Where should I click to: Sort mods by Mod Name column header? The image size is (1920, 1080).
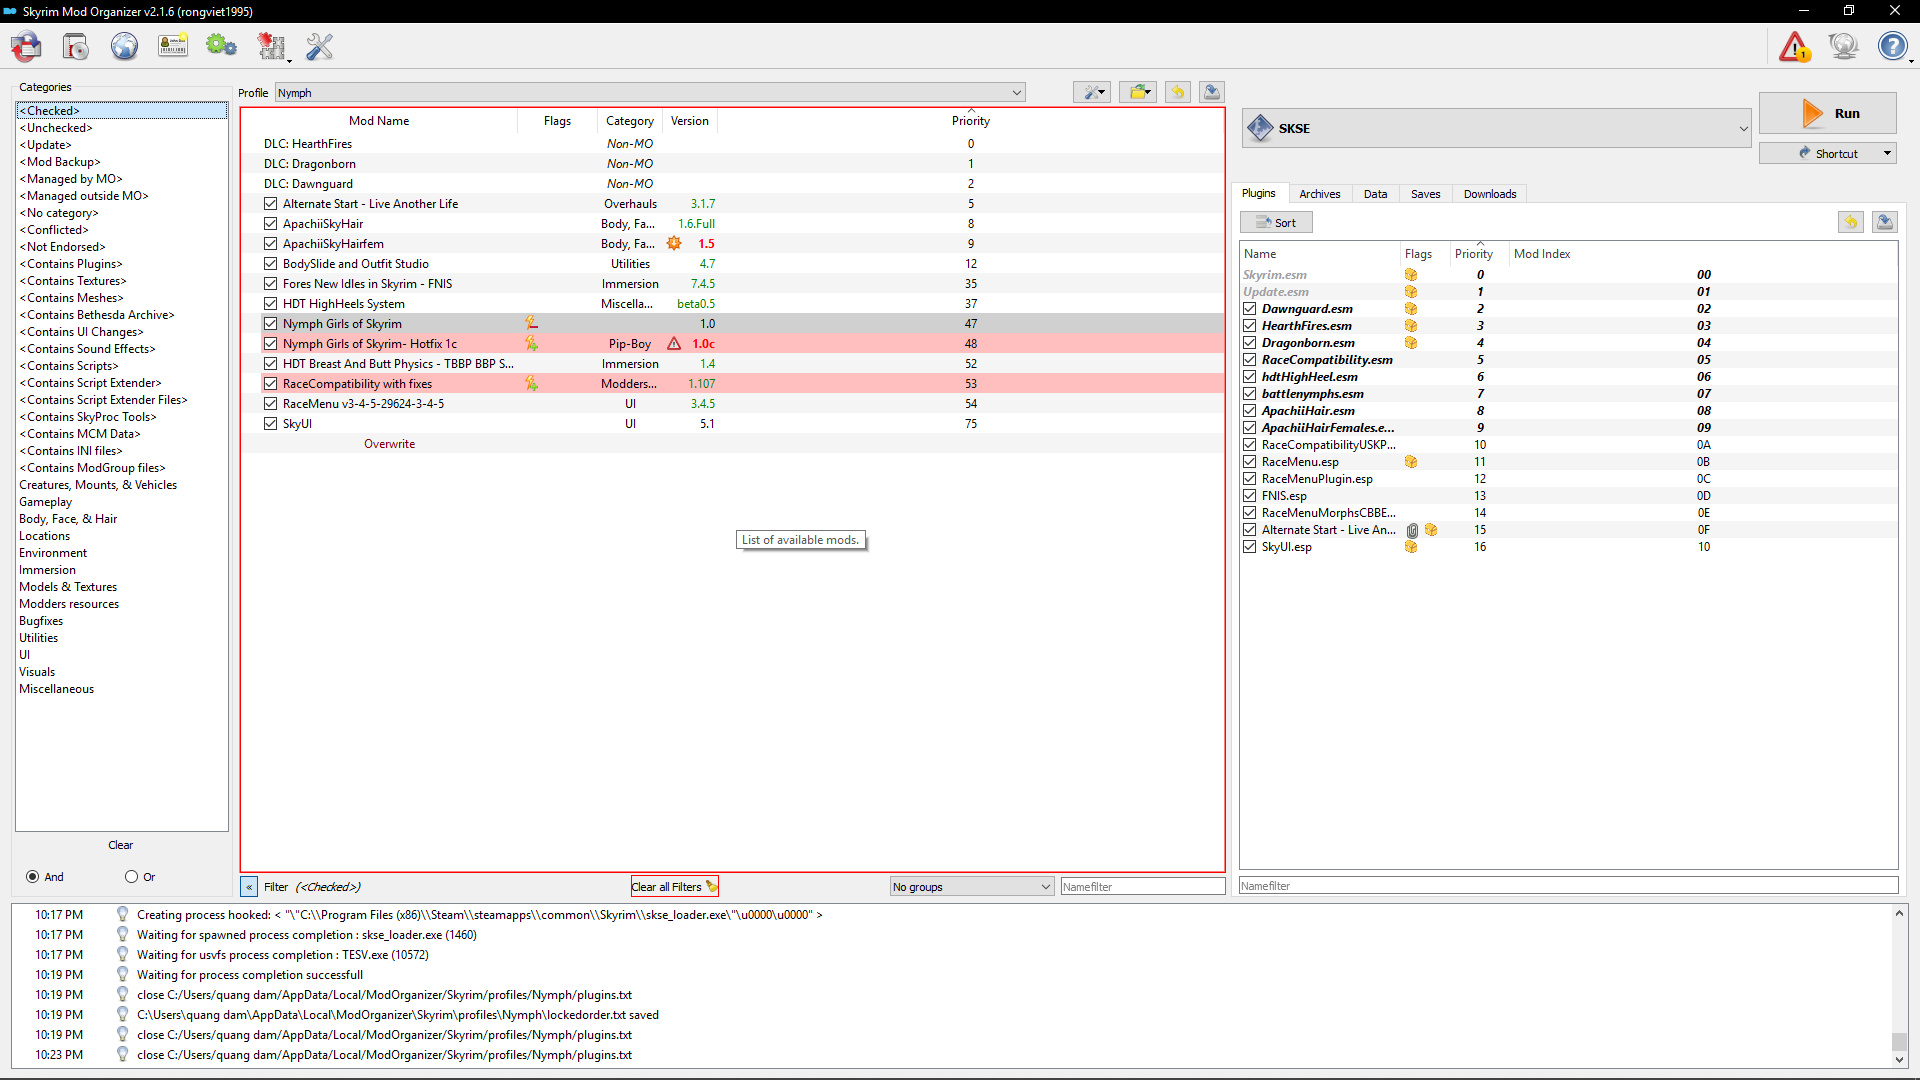[x=378, y=120]
